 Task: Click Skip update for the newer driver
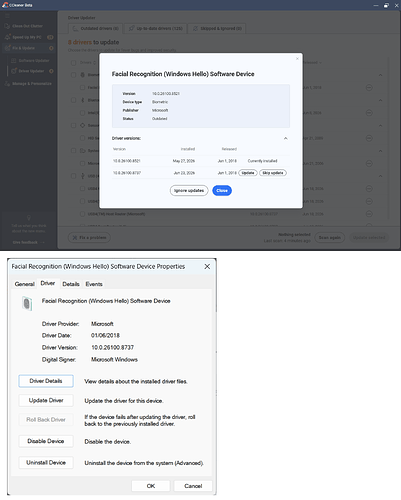click(273, 173)
